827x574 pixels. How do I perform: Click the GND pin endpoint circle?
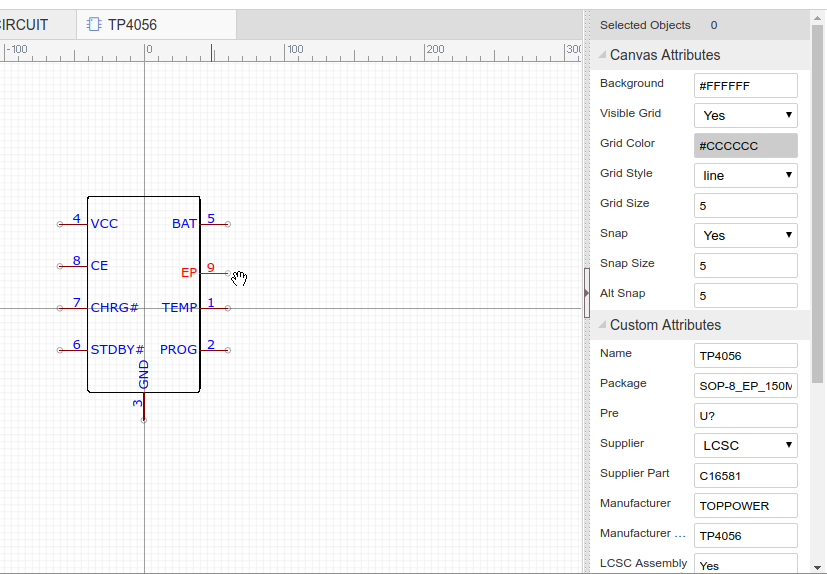[143, 420]
